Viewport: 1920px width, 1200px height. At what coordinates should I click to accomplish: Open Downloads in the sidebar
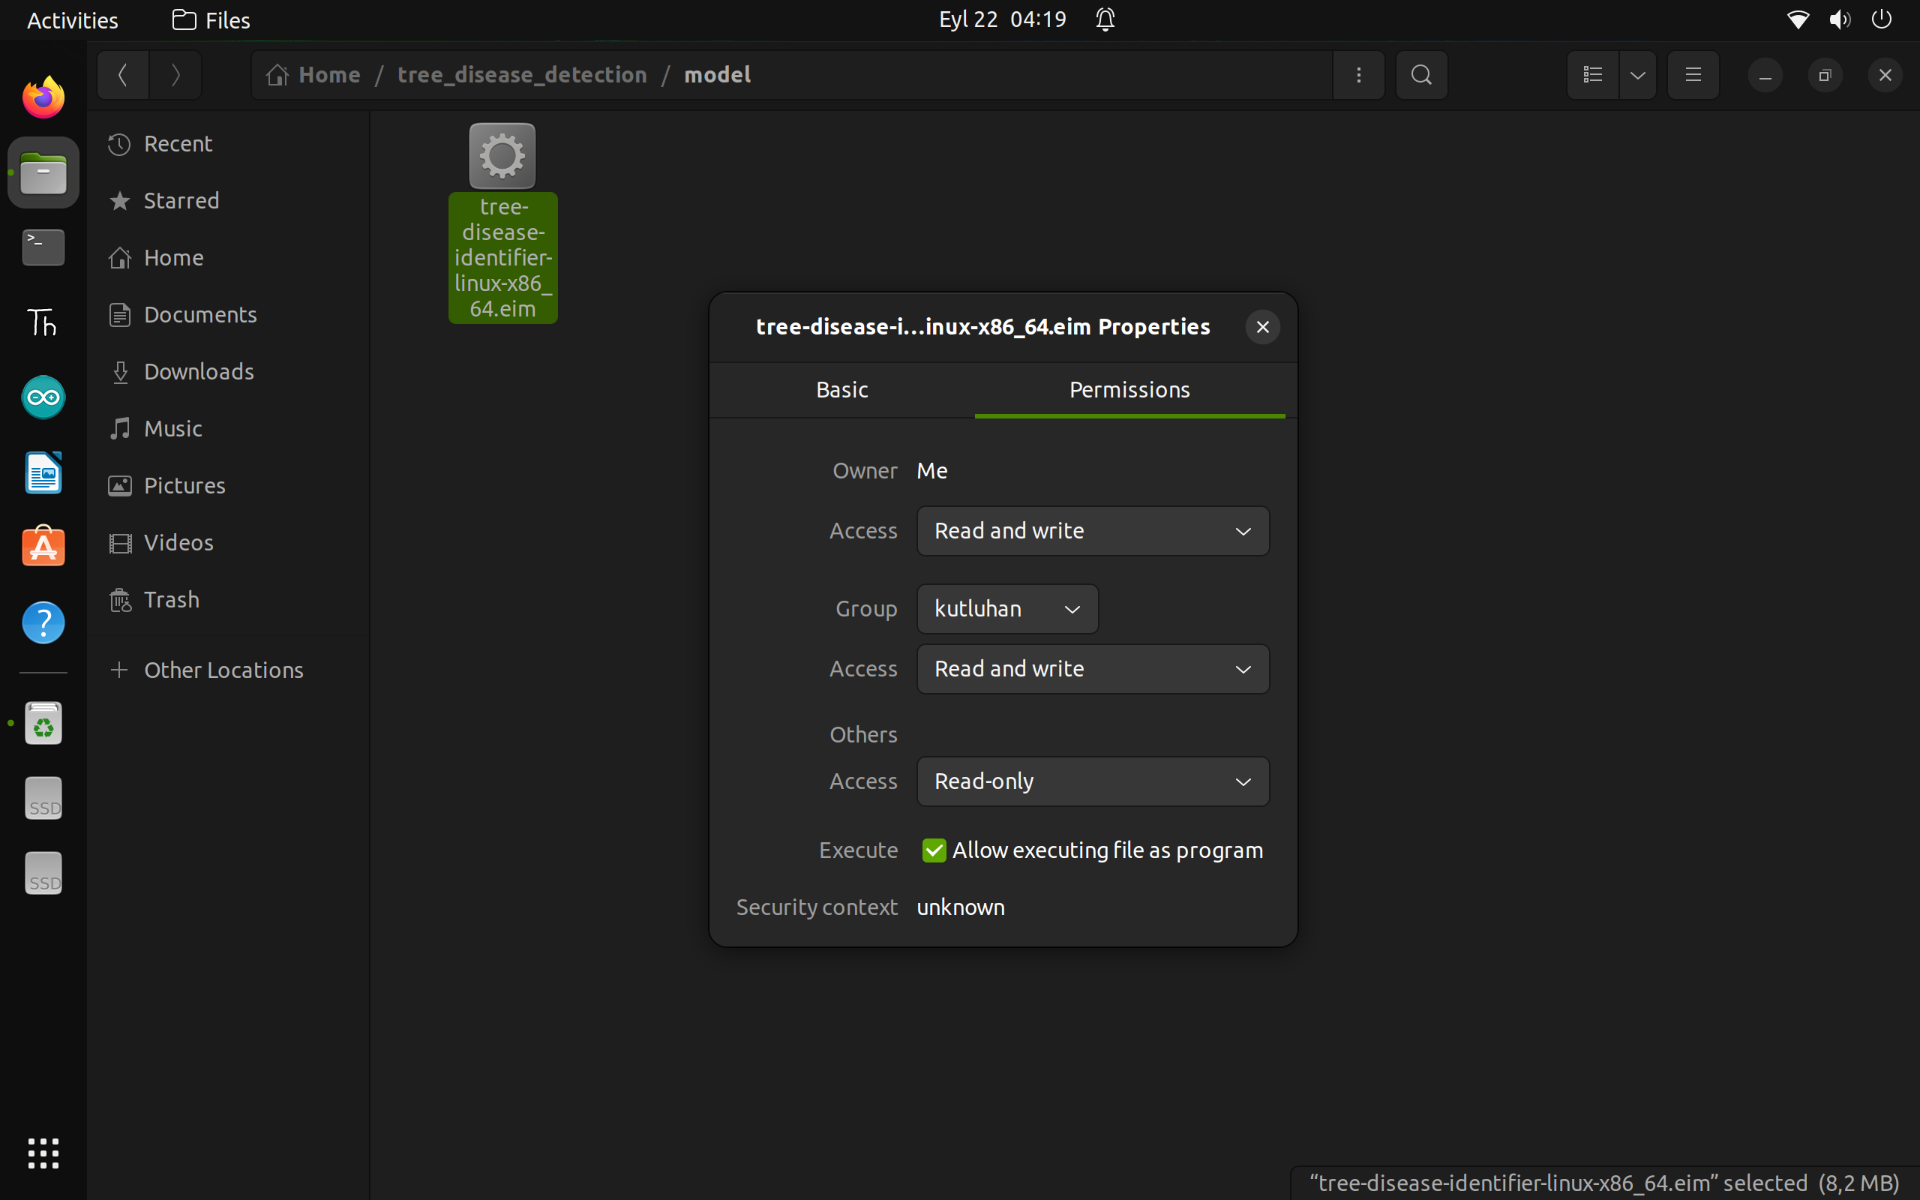pos(198,372)
